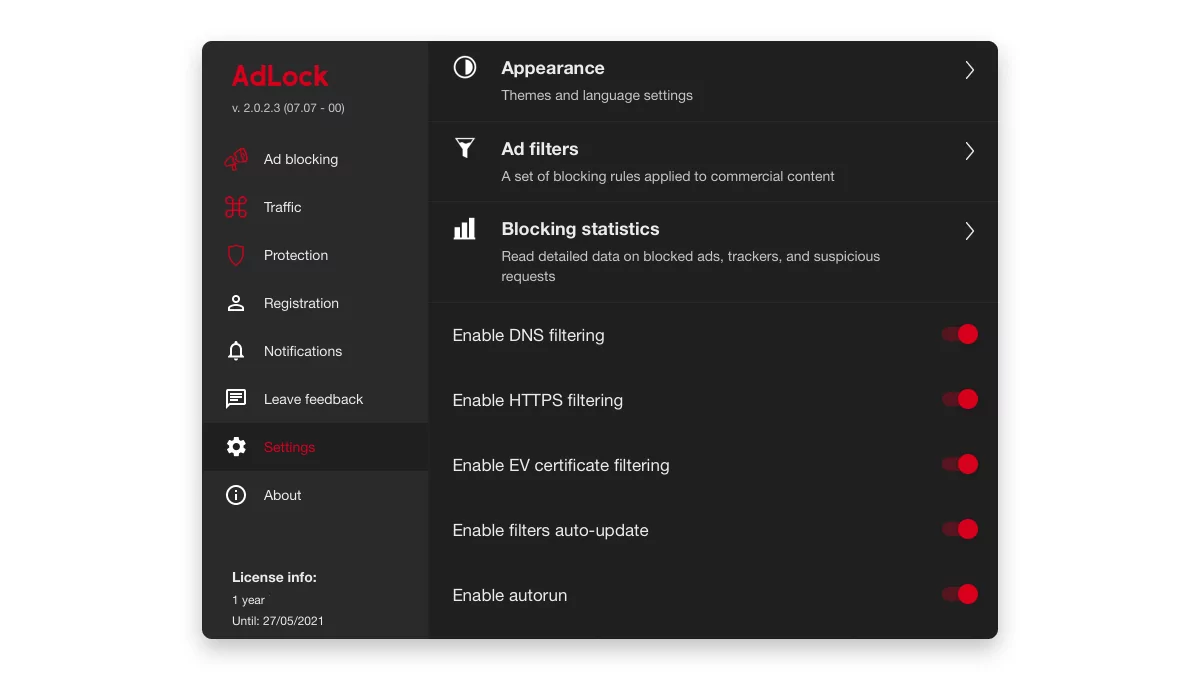Click the Ad blocking megaphone icon

(236, 159)
